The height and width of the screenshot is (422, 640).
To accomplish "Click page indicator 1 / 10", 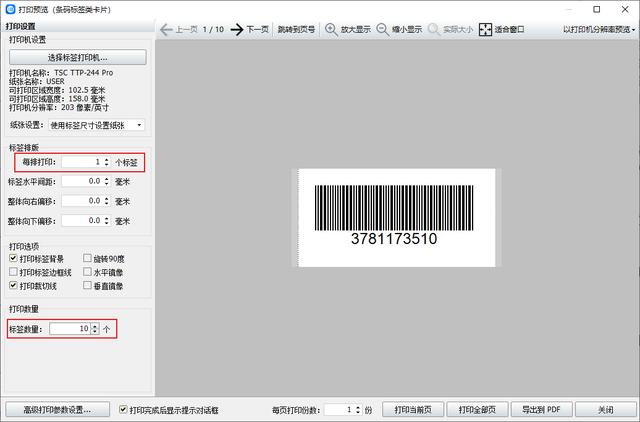I will pos(213,29).
